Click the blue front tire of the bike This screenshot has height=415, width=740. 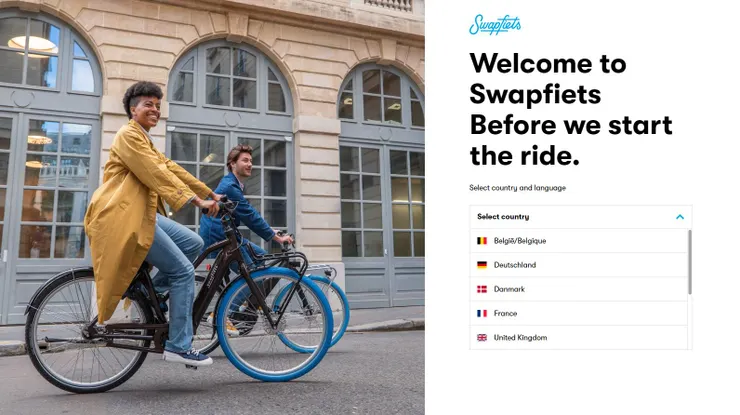(275, 324)
